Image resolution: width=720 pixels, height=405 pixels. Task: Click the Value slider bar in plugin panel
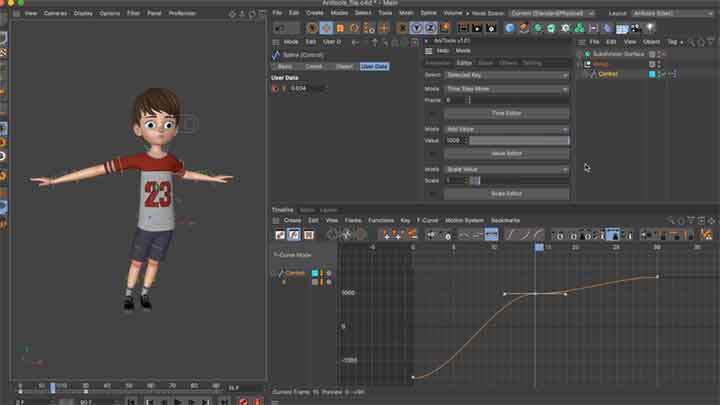click(x=519, y=141)
